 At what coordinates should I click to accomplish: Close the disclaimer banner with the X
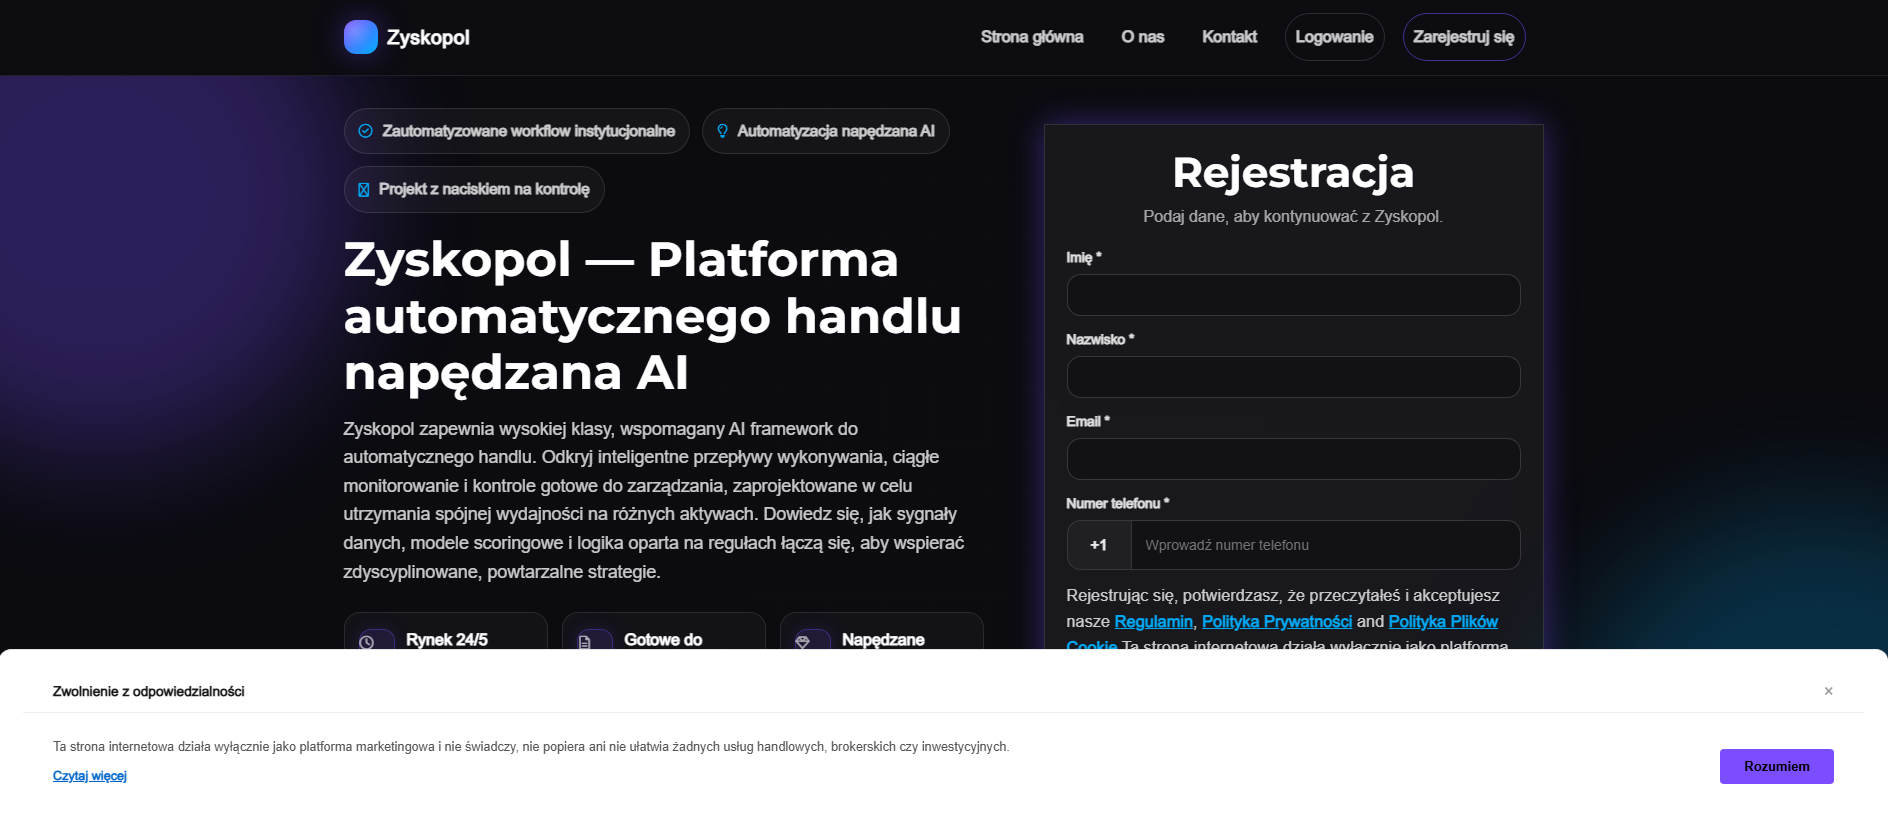(x=1828, y=691)
